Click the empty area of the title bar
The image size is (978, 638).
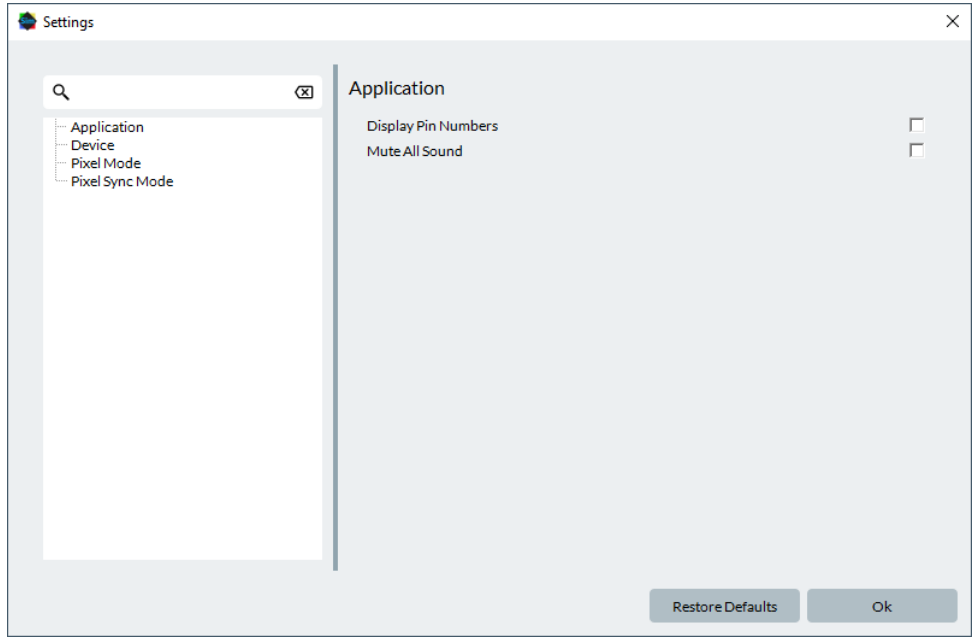click(500, 21)
